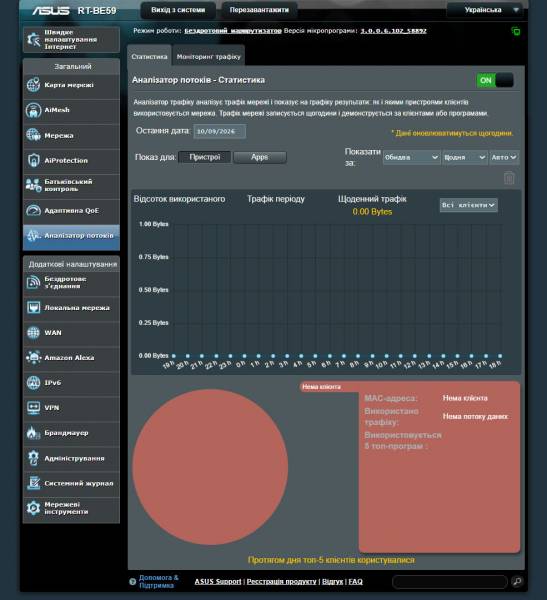The height and width of the screenshot is (600, 547).
Task: Click the Локальна мережа icon
Action: pos(33,308)
